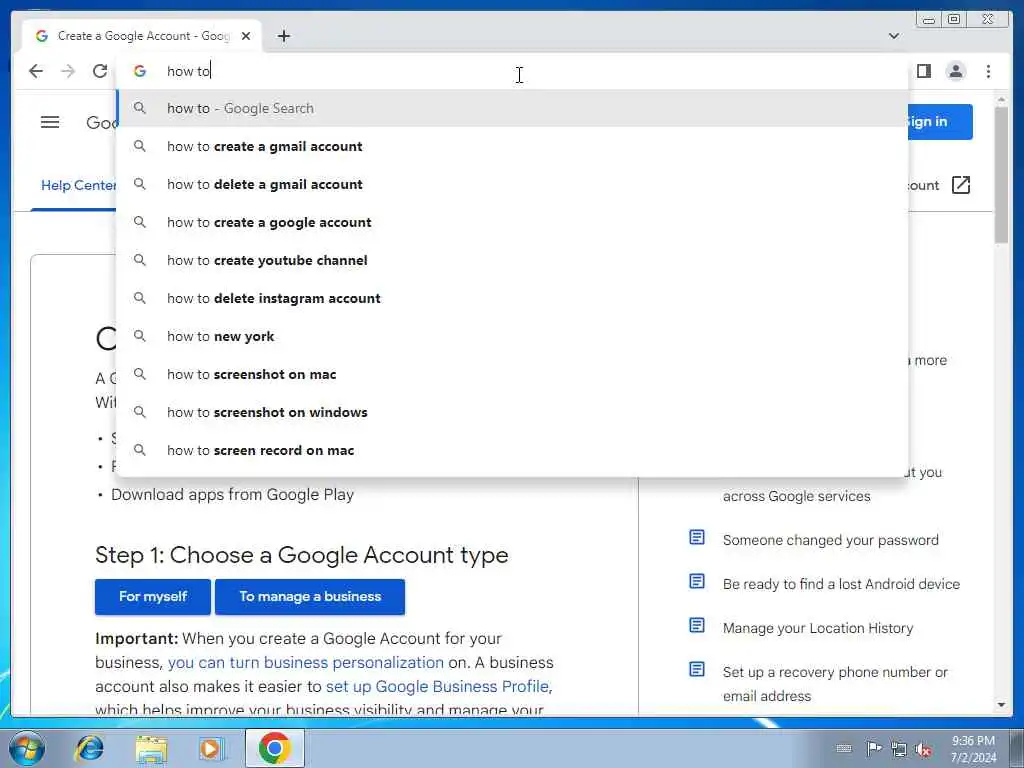Pick suggestion 'how to create youtube channel'
The width and height of the screenshot is (1024, 768).
point(513,260)
